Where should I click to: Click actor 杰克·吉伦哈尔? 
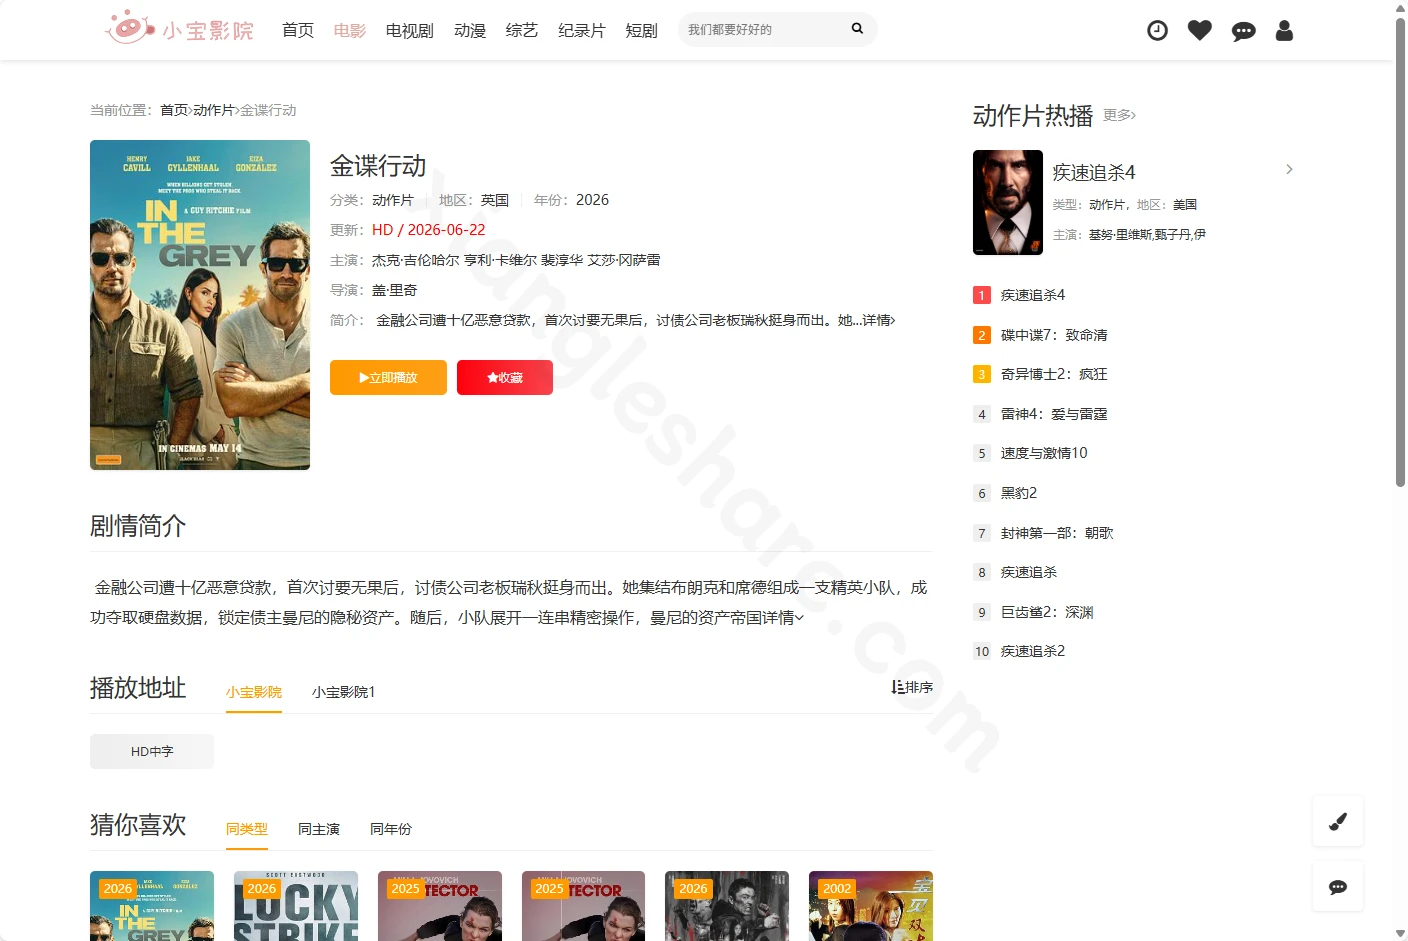pos(416,260)
